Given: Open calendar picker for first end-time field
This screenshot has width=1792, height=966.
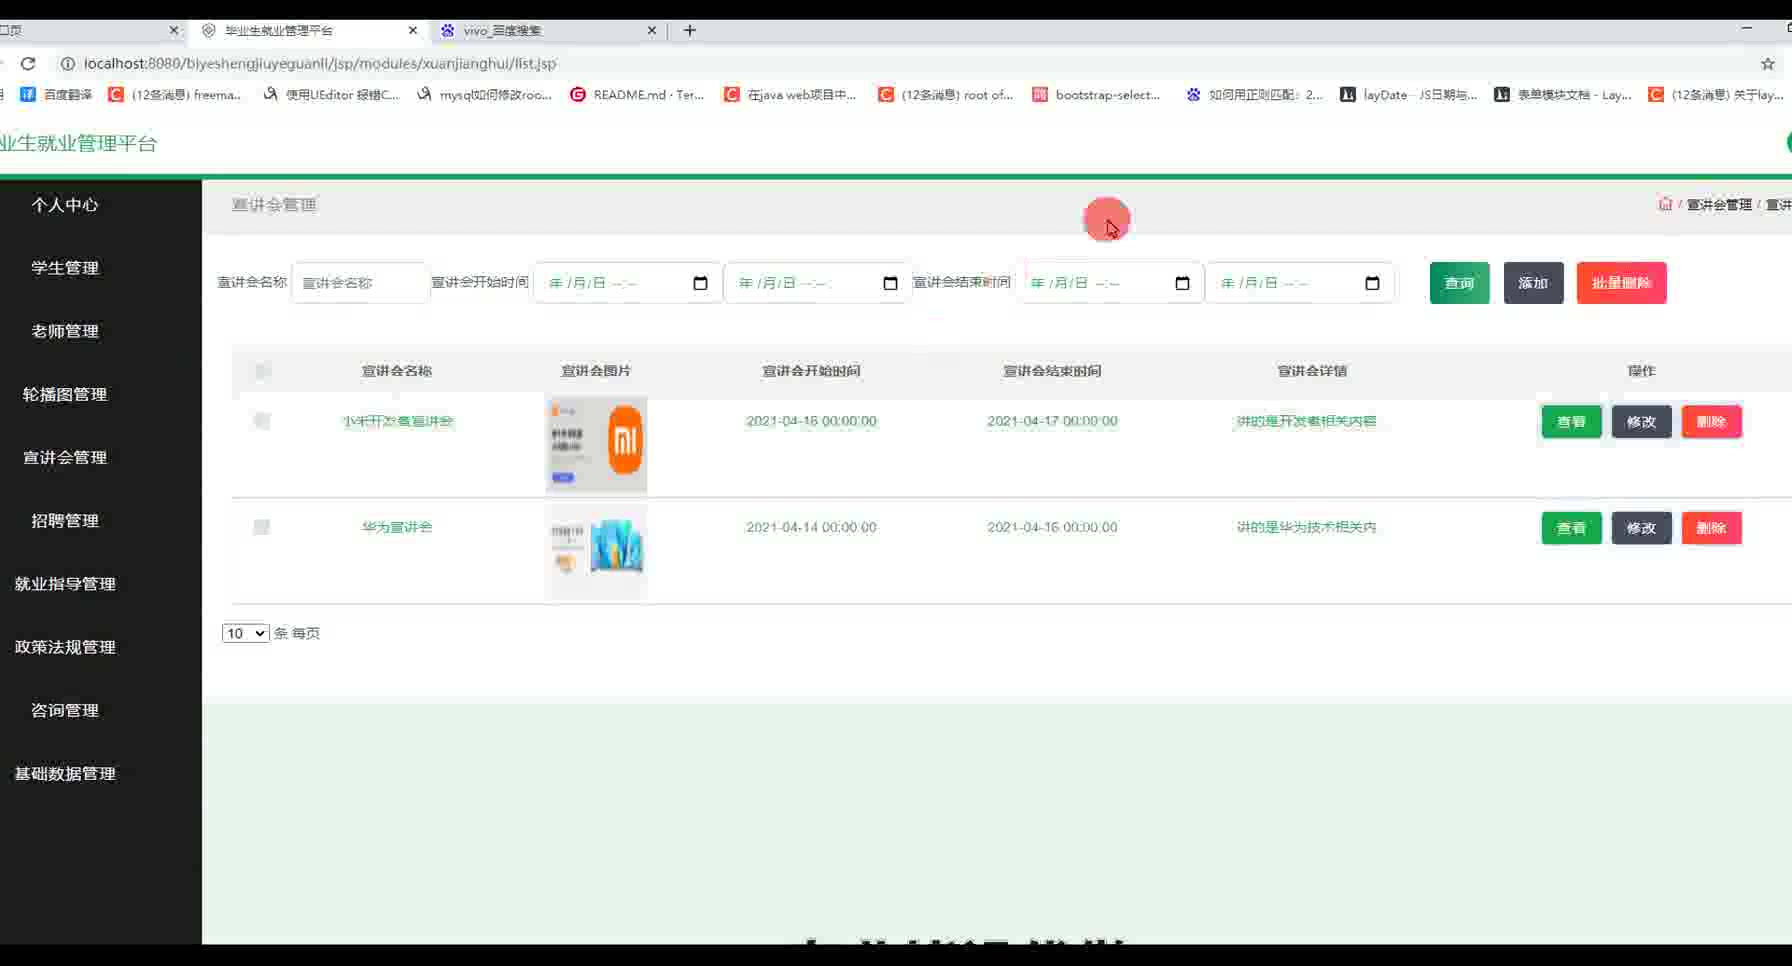Looking at the screenshot, I should [x=1182, y=283].
